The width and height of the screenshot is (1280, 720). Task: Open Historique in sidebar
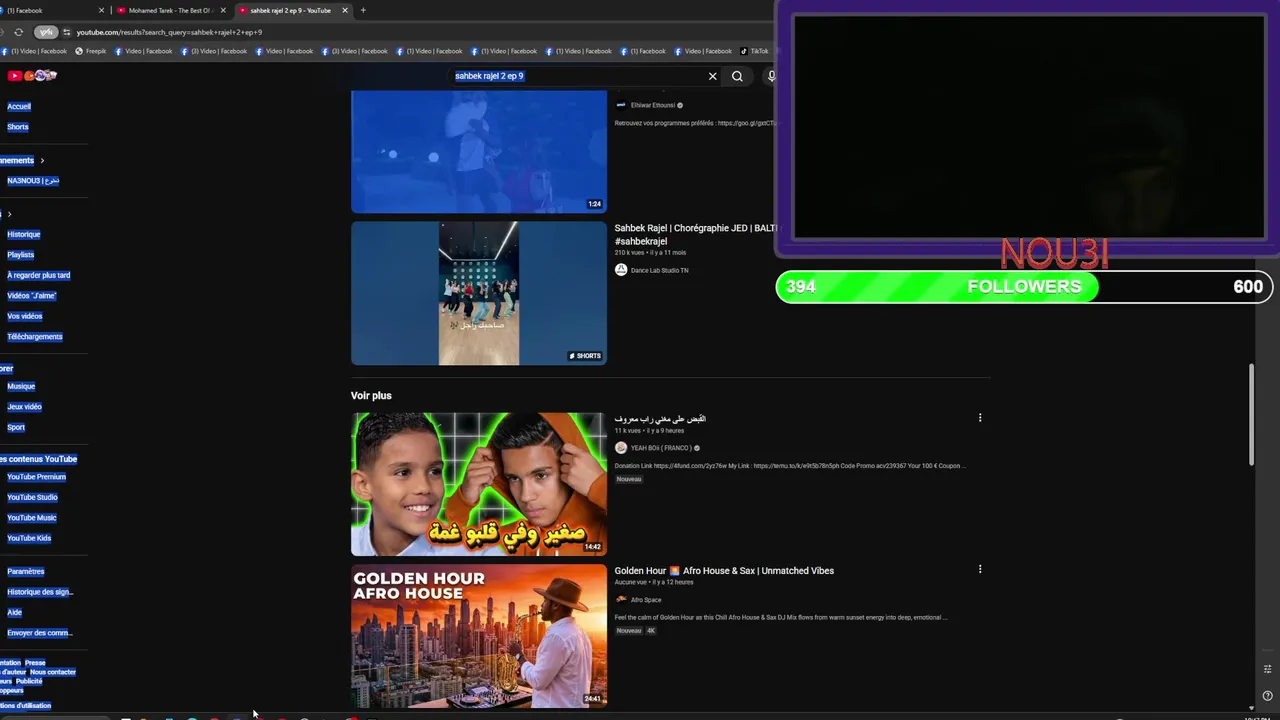click(24, 234)
